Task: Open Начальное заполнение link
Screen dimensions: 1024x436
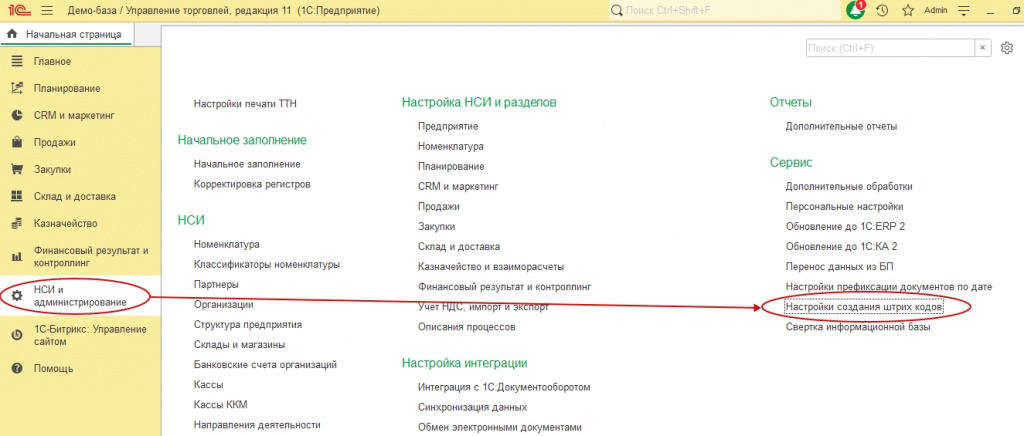Action: (247, 164)
